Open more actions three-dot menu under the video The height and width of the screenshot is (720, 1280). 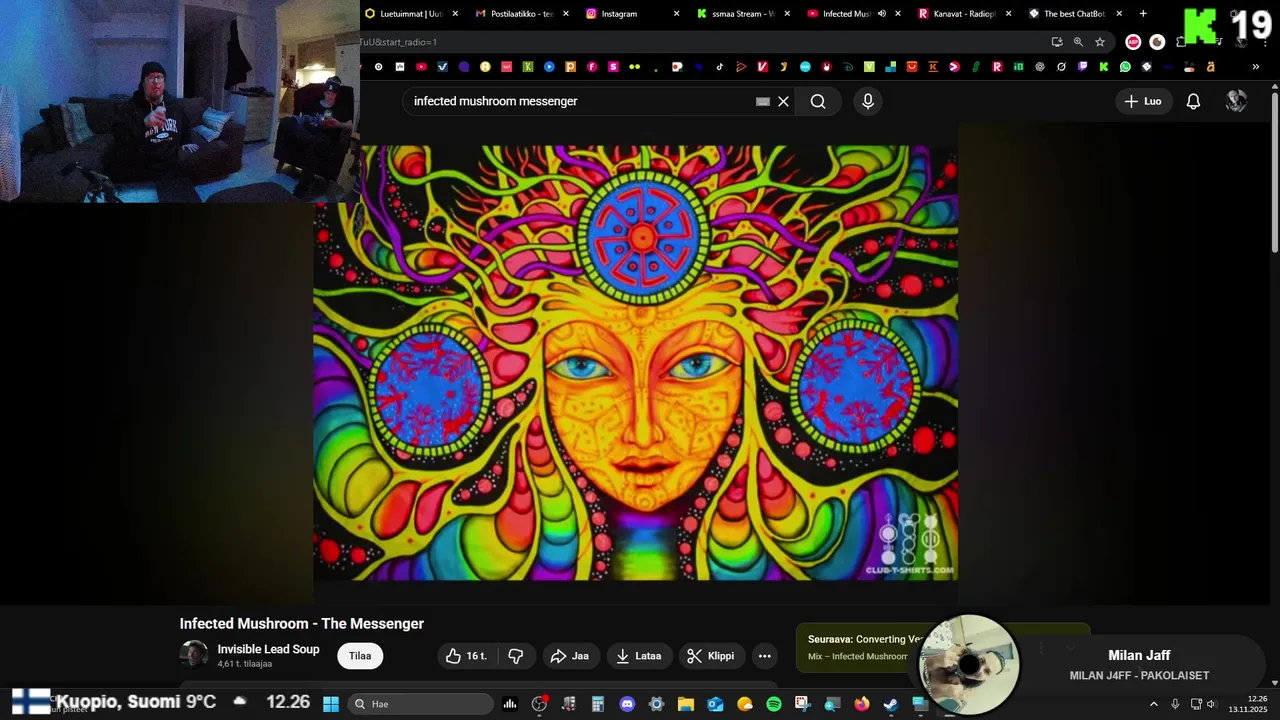click(765, 656)
